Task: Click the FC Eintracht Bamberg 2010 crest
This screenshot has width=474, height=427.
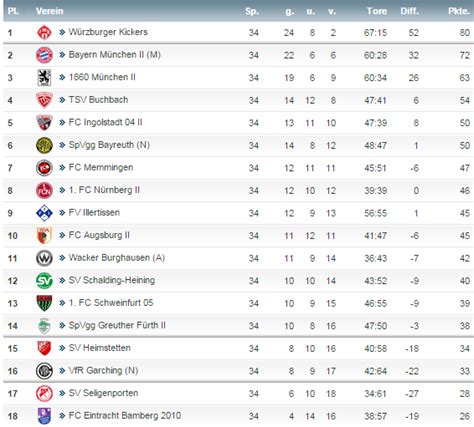Action: coord(44,416)
